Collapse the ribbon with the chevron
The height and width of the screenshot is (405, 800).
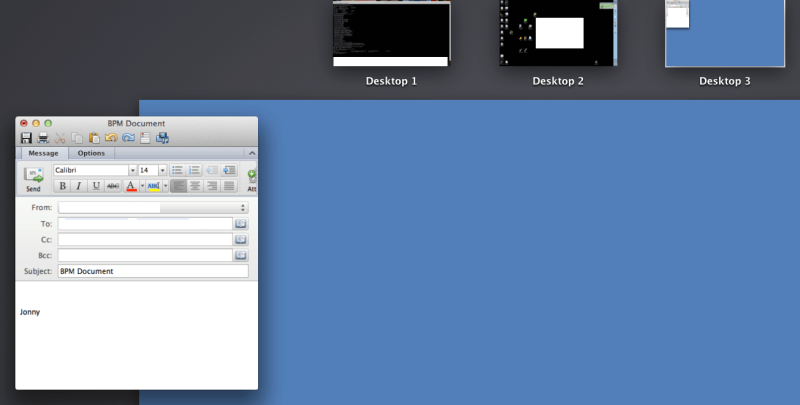coord(252,153)
